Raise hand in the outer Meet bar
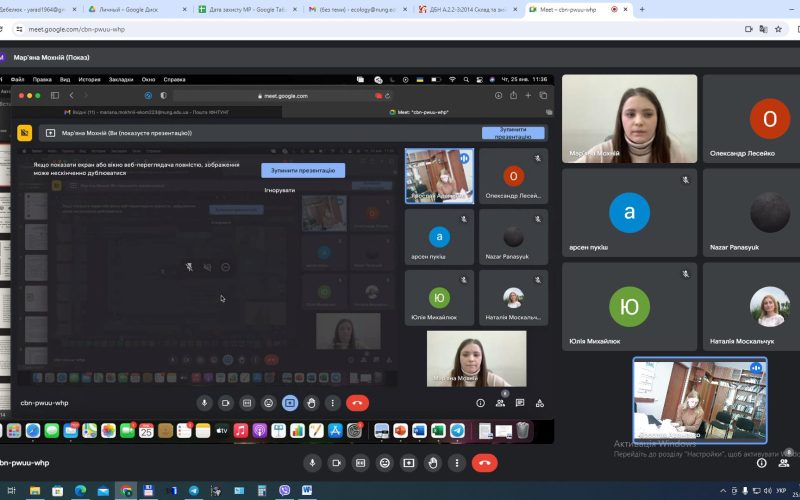The height and width of the screenshot is (500, 800). 433,463
